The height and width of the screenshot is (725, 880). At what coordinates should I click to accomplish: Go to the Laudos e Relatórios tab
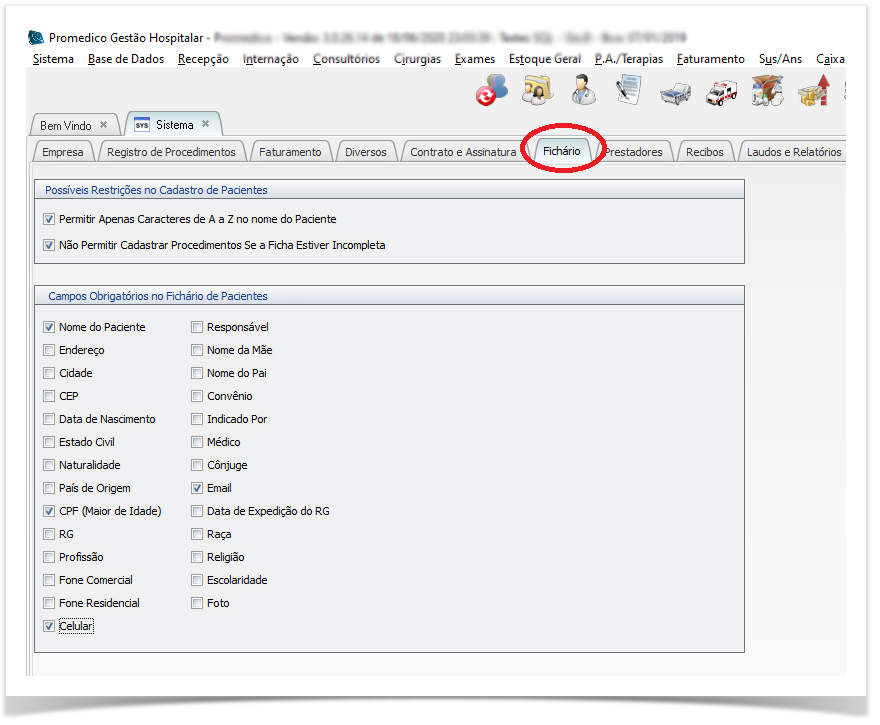click(x=794, y=152)
